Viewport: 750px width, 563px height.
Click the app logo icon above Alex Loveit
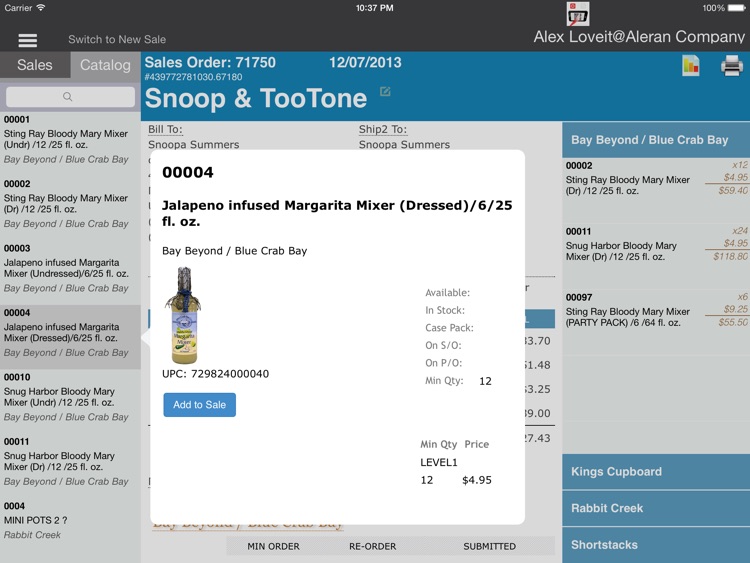[x=578, y=14]
